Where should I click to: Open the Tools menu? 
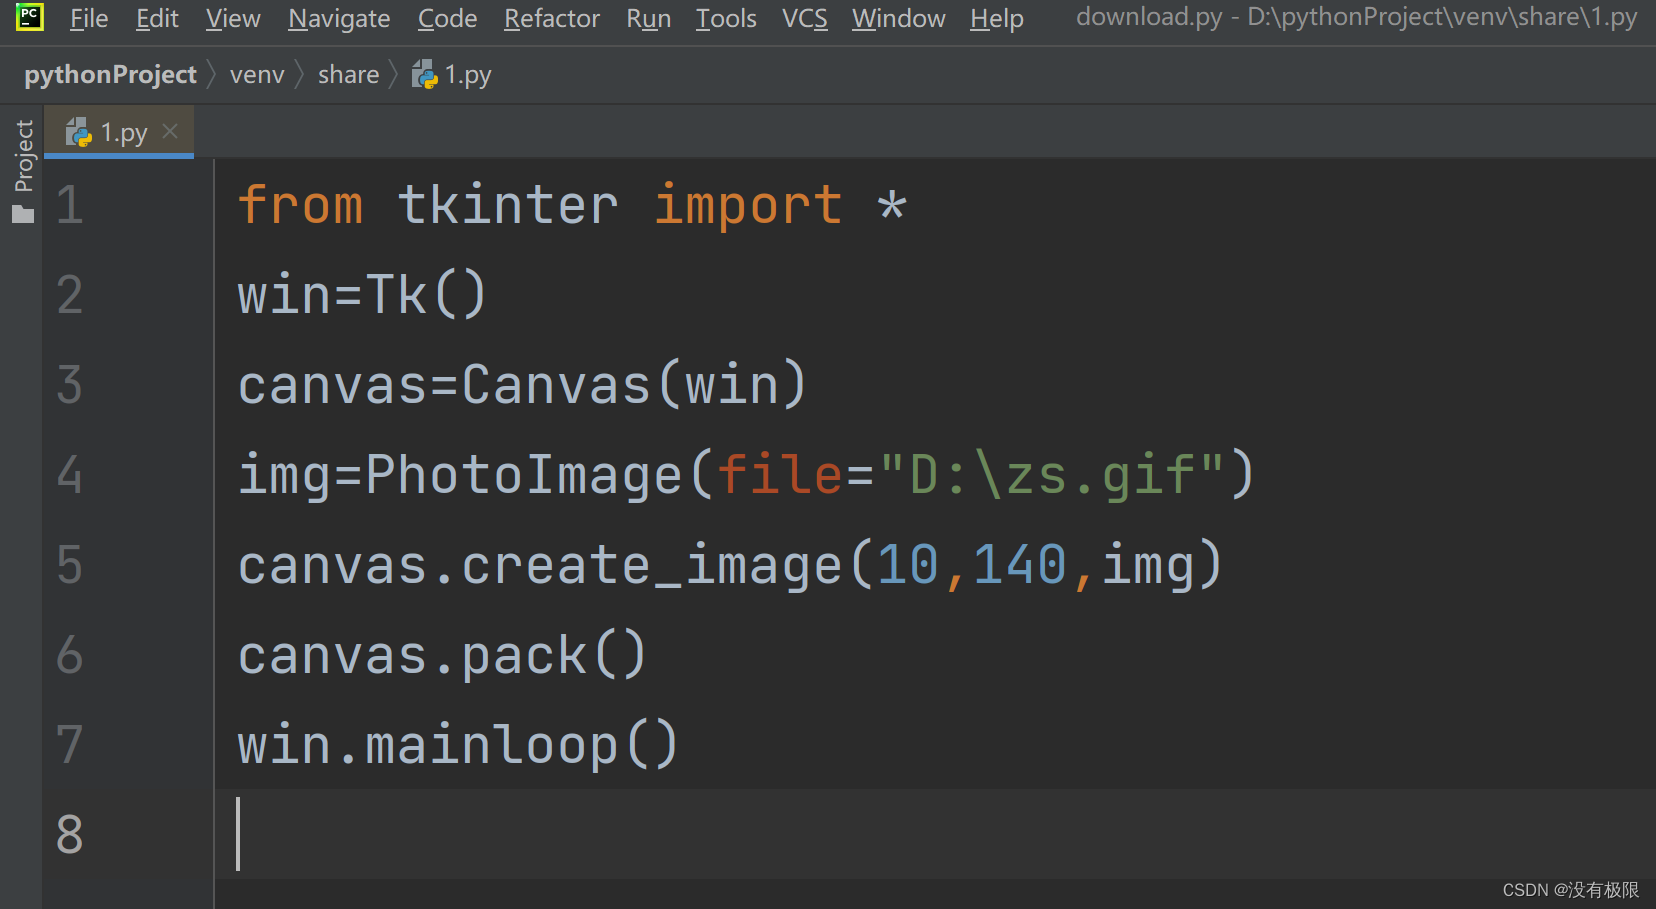tap(726, 19)
